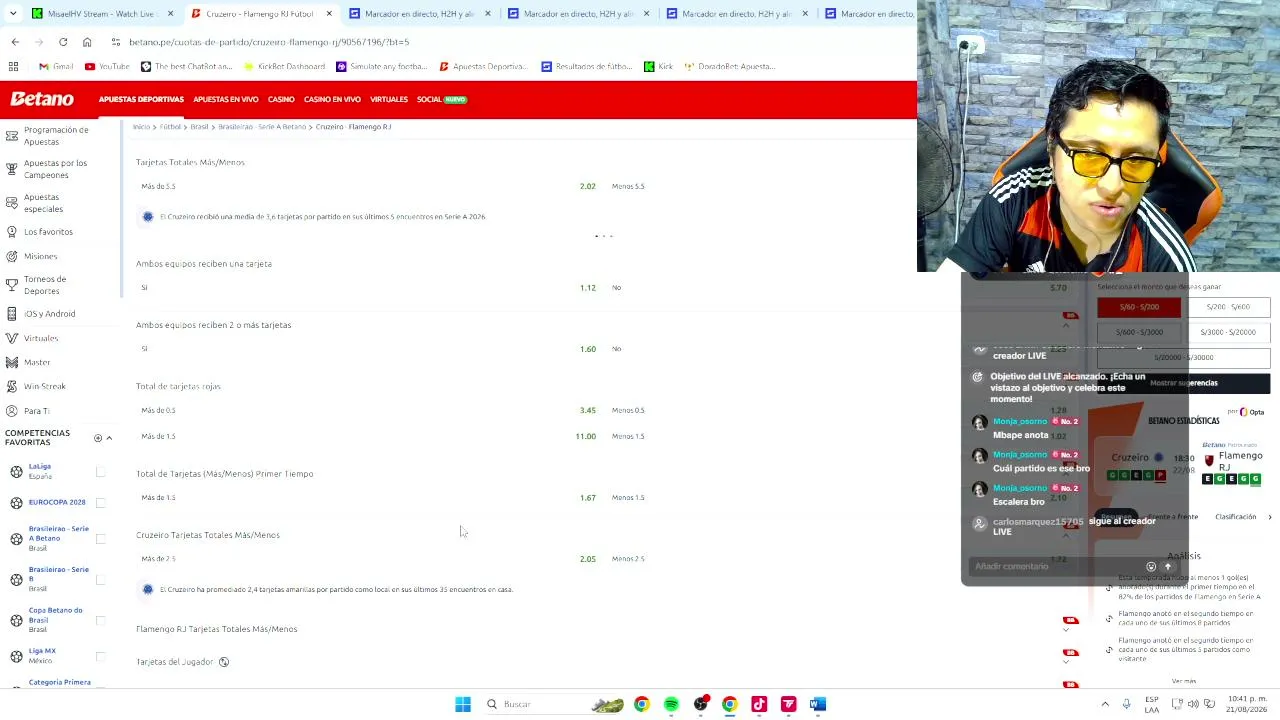Open the Kick bookmark

[x=658, y=66]
